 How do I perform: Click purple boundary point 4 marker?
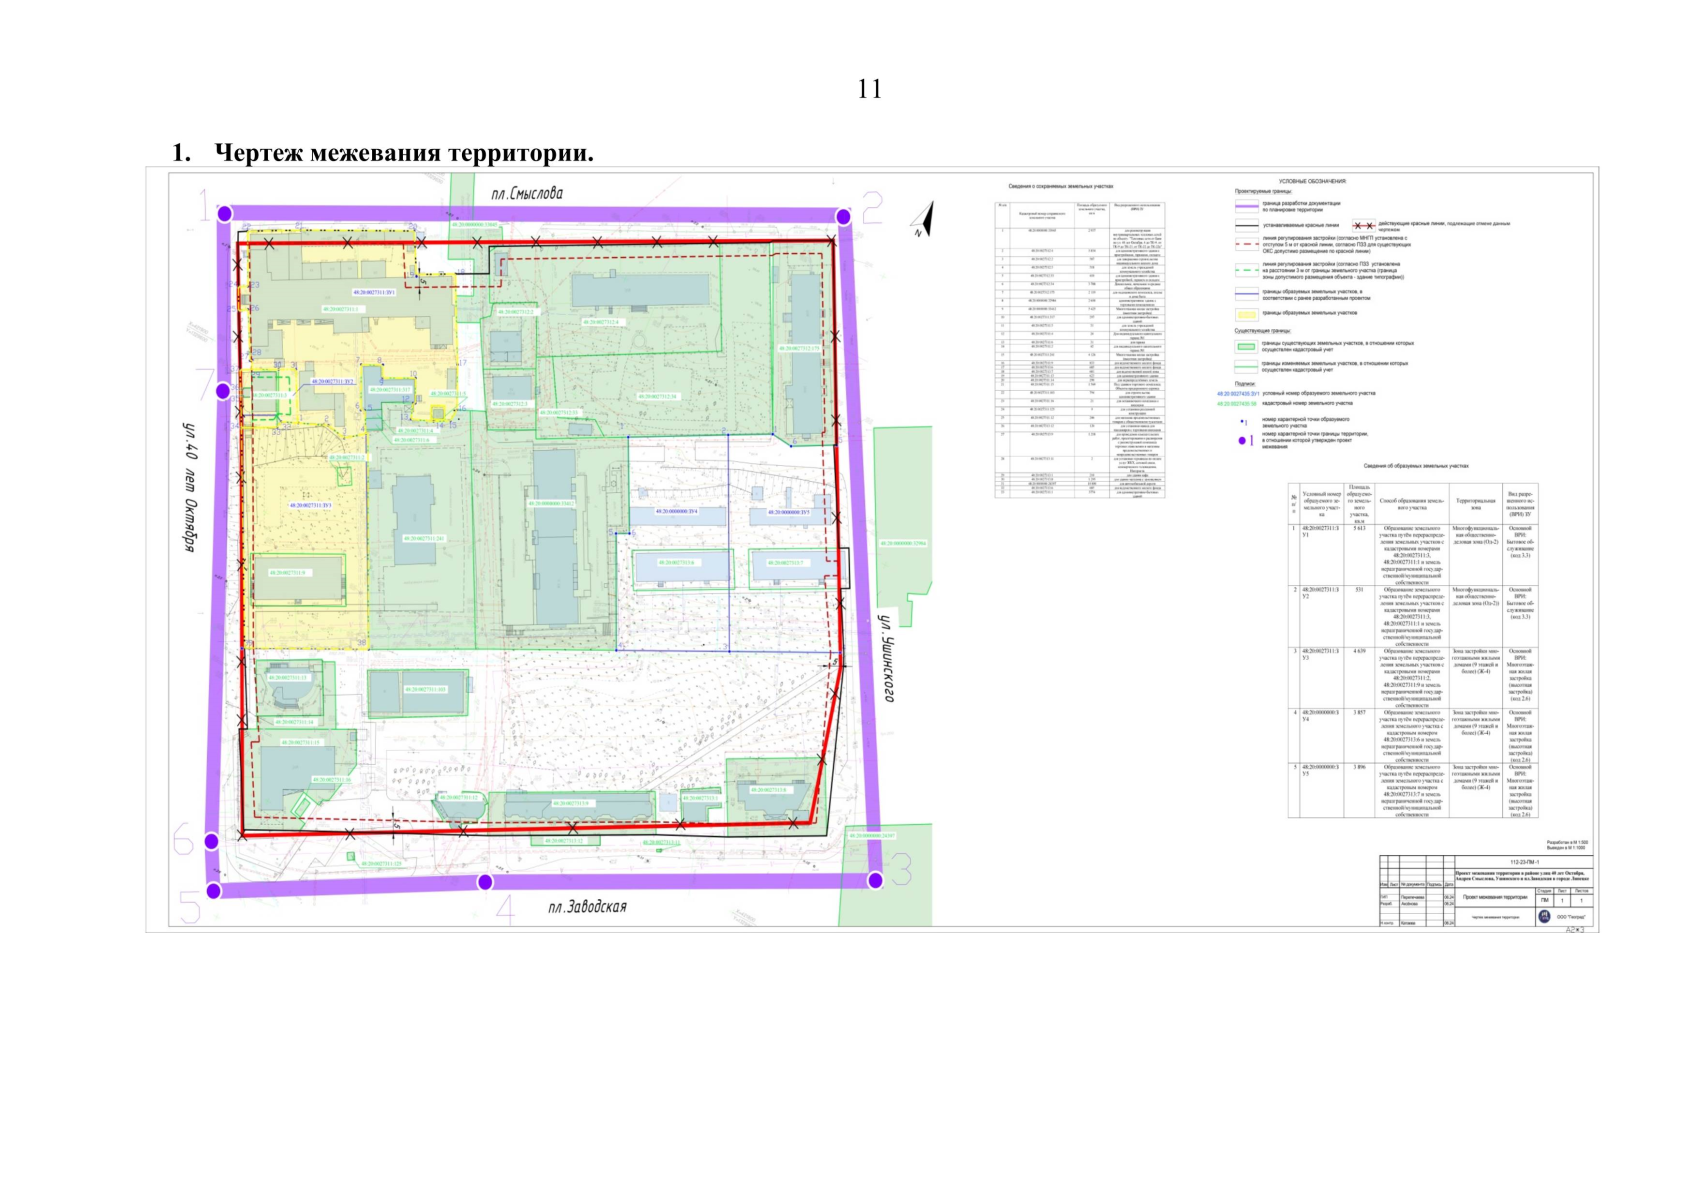click(485, 882)
